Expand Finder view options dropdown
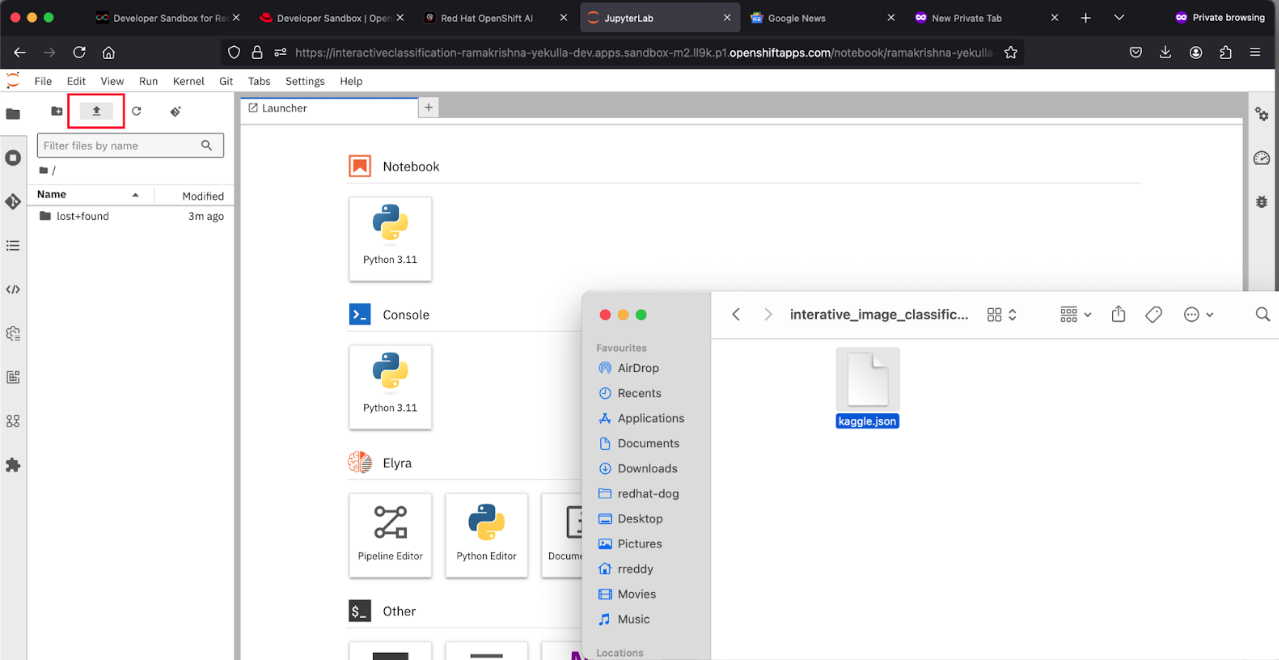This screenshot has height=660, width=1279. (1076, 315)
